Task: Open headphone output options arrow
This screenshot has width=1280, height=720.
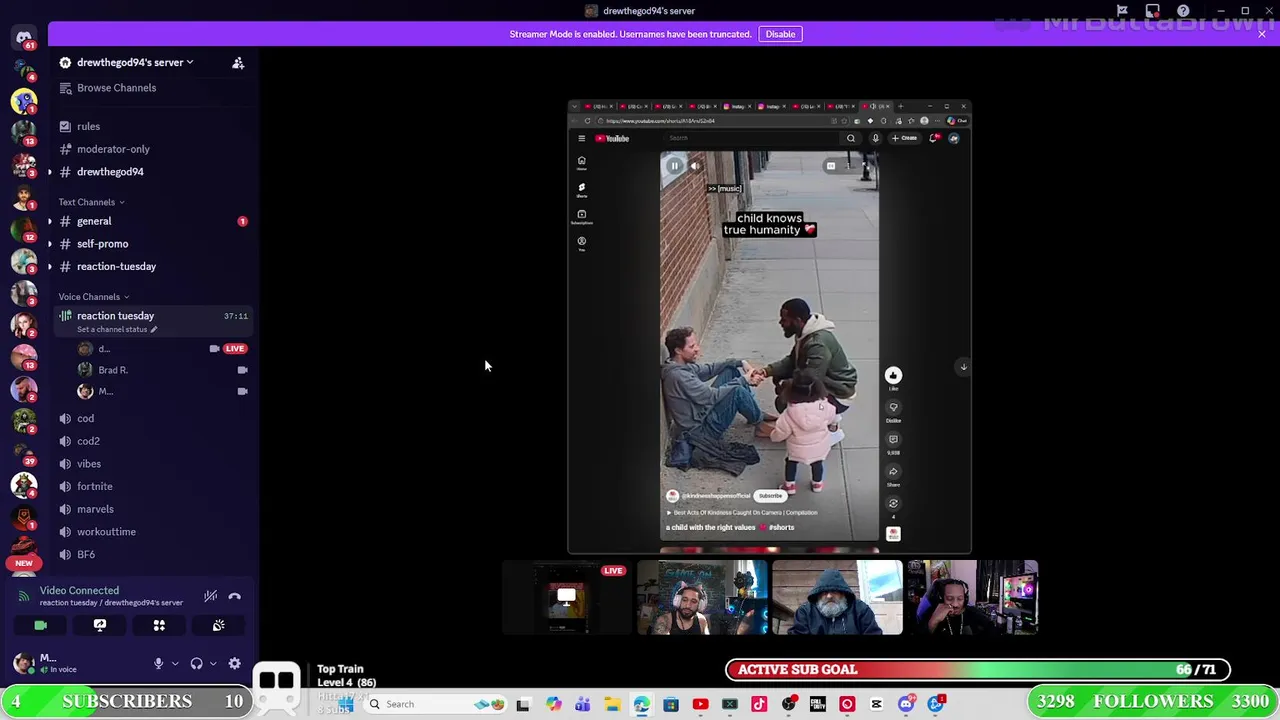Action: (x=213, y=663)
